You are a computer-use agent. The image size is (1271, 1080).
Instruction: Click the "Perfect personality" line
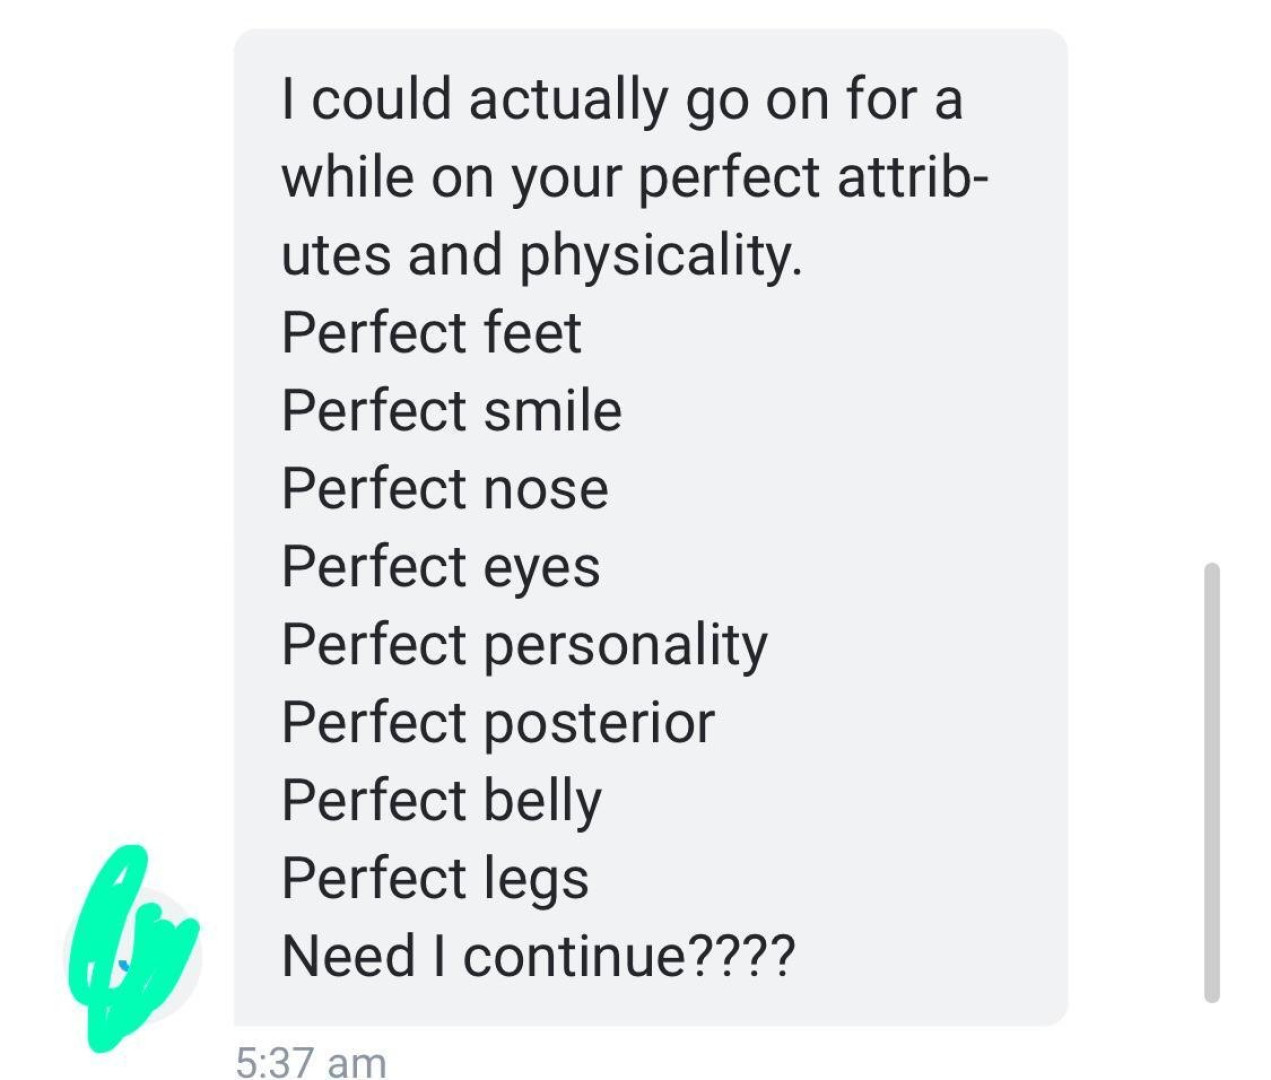coord(524,645)
